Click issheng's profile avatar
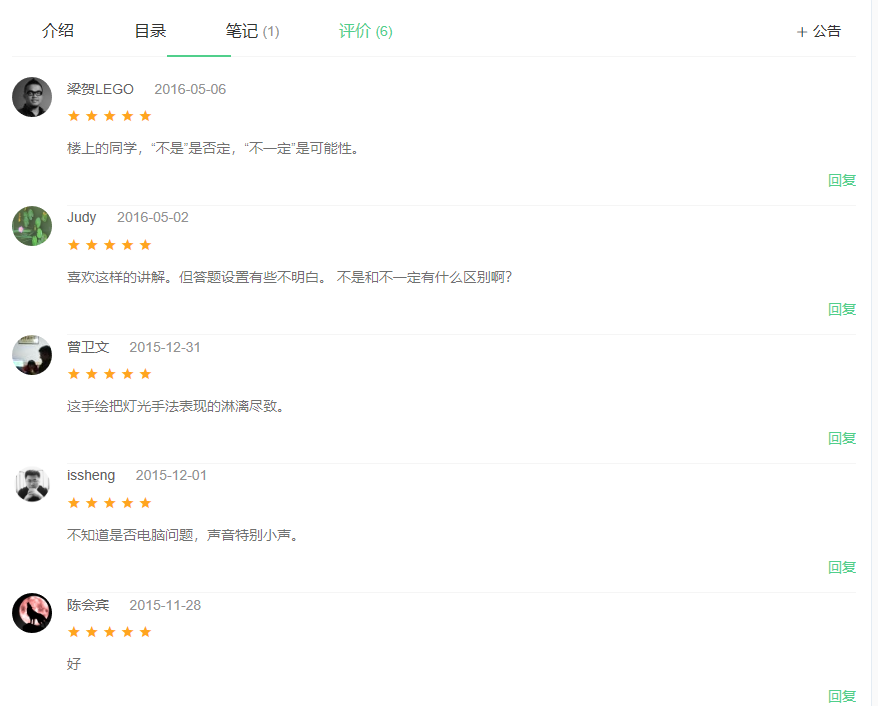The image size is (878, 706). coord(32,484)
